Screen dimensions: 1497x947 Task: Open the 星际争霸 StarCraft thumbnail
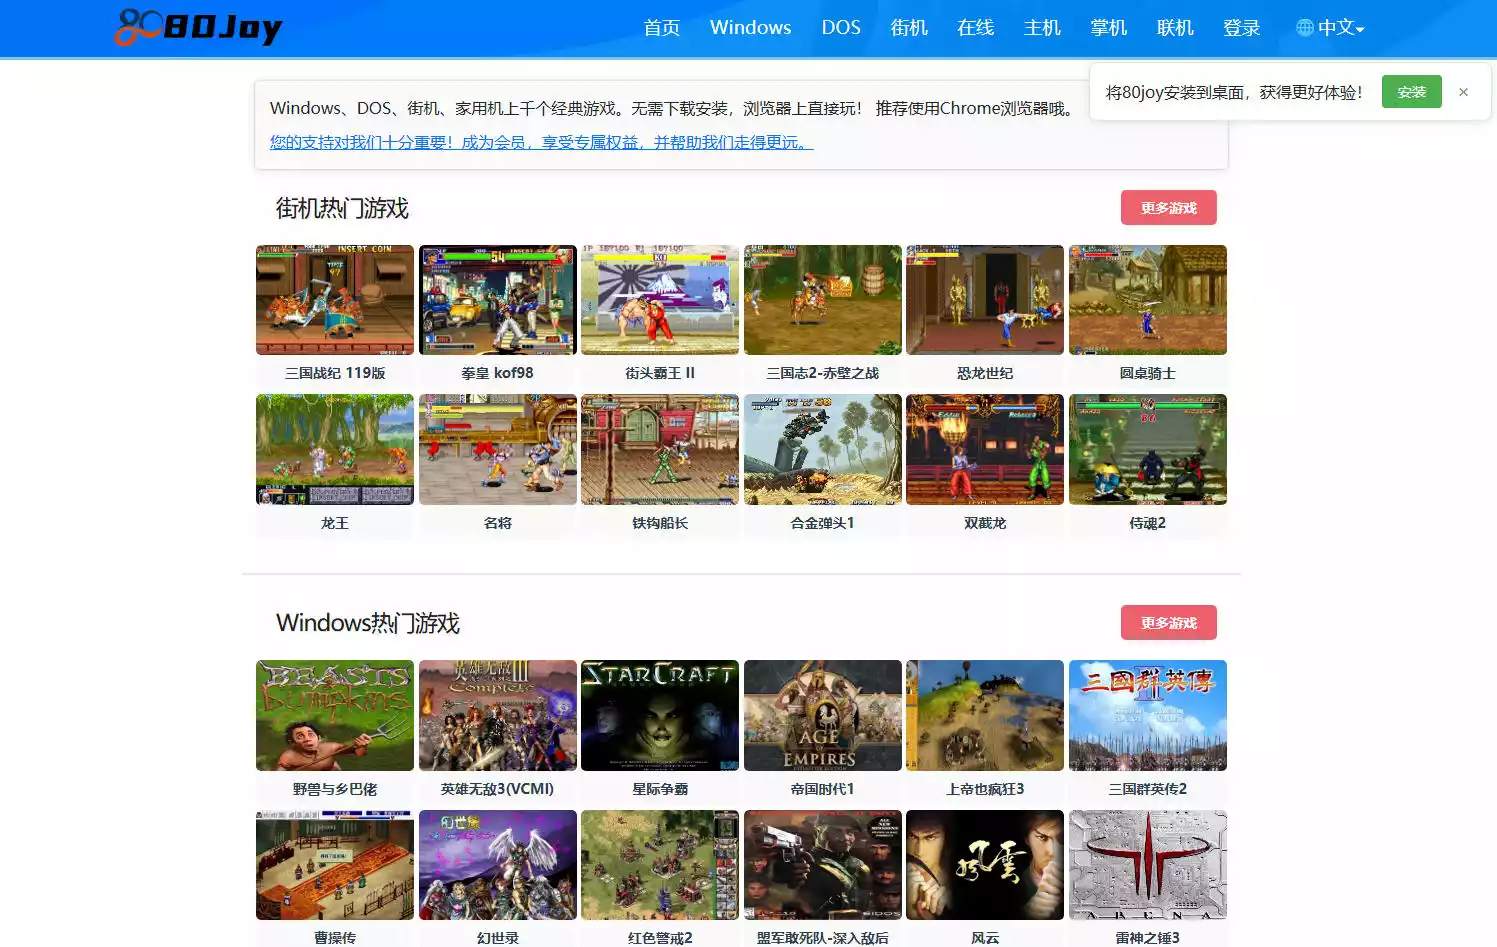(660, 715)
